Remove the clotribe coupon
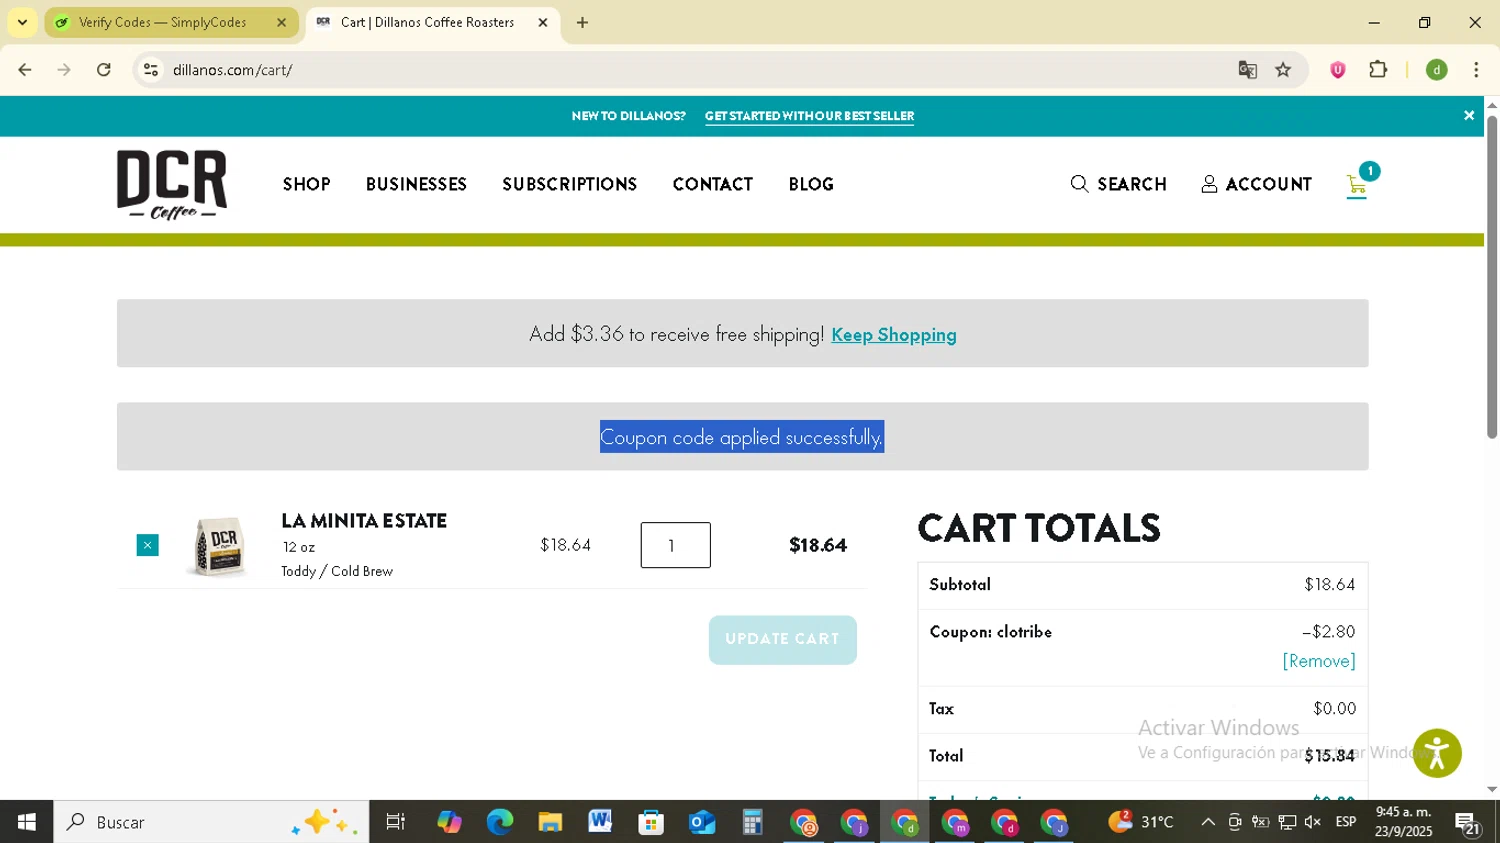Image resolution: width=1500 pixels, height=843 pixels. pos(1319,661)
